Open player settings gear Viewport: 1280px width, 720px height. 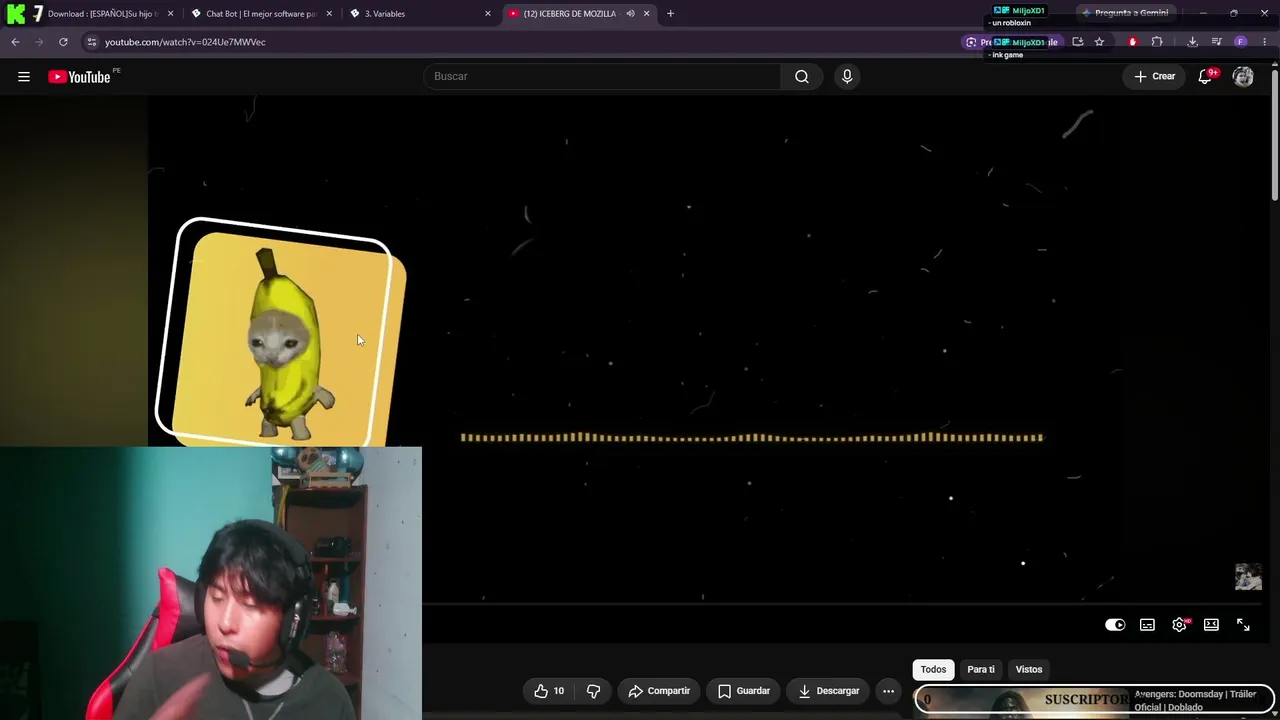tap(1179, 625)
